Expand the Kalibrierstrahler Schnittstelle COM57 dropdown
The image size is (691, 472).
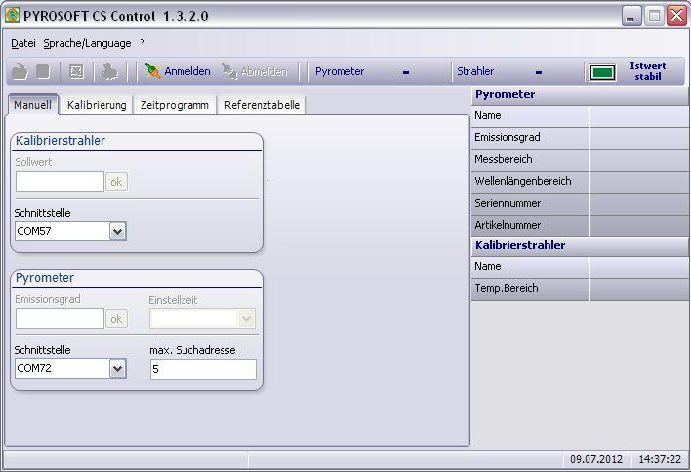(x=117, y=231)
